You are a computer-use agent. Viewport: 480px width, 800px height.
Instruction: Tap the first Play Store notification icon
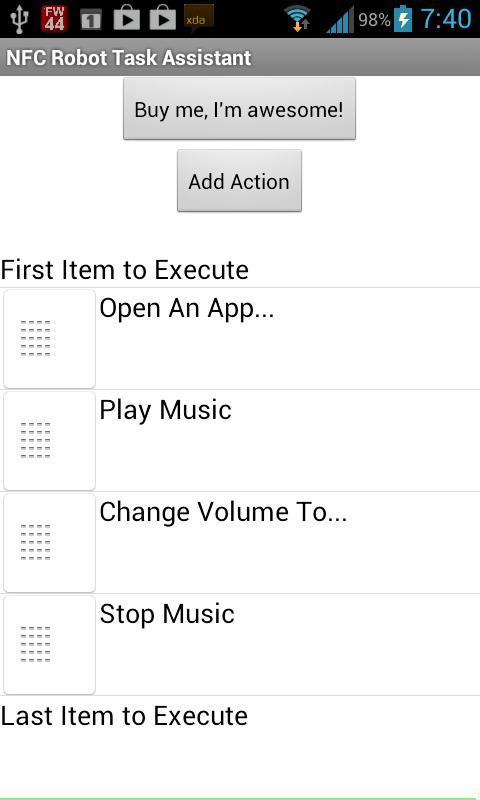coord(127,19)
